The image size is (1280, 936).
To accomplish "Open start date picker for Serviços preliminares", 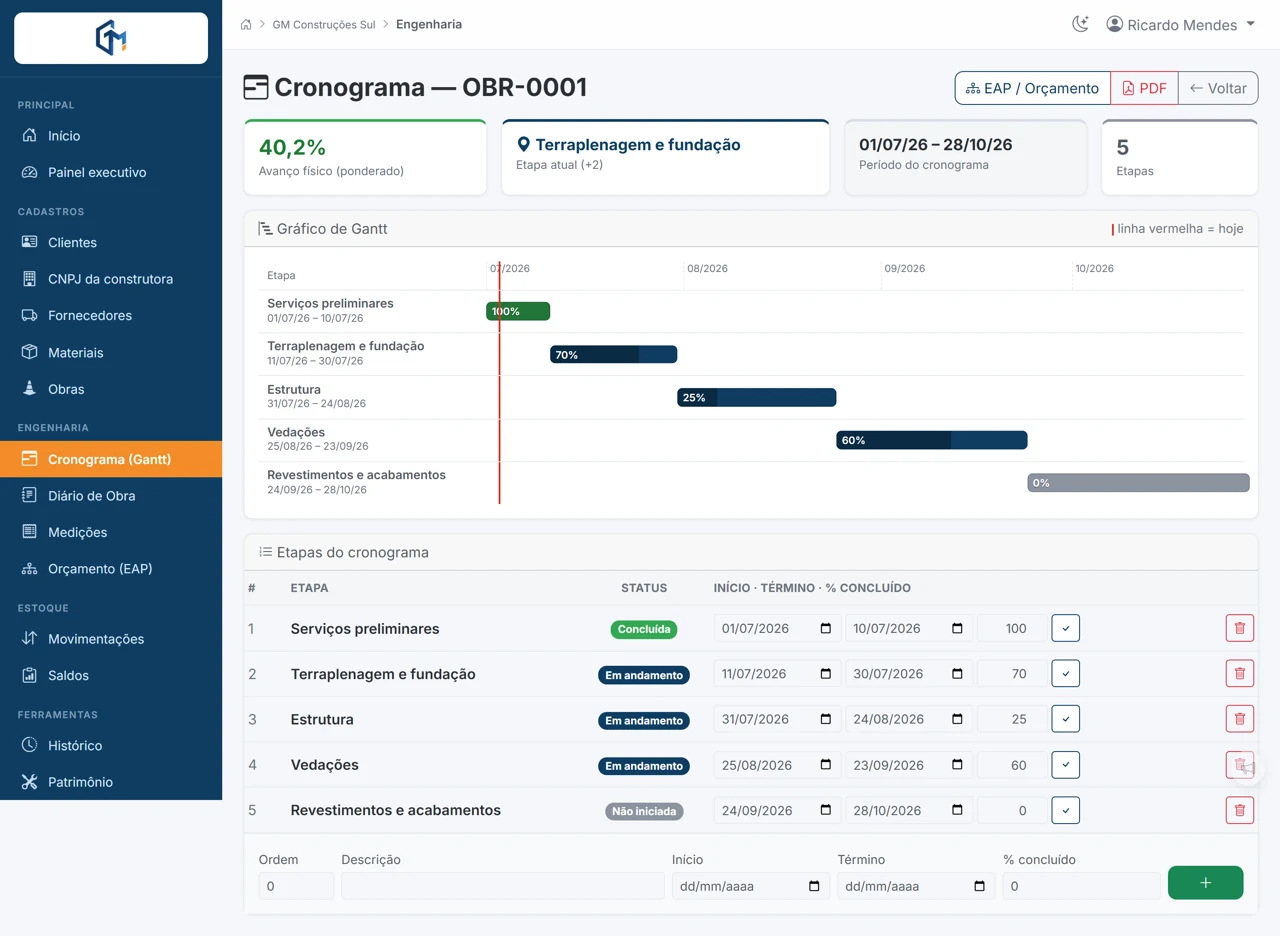I will pos(826,628).
